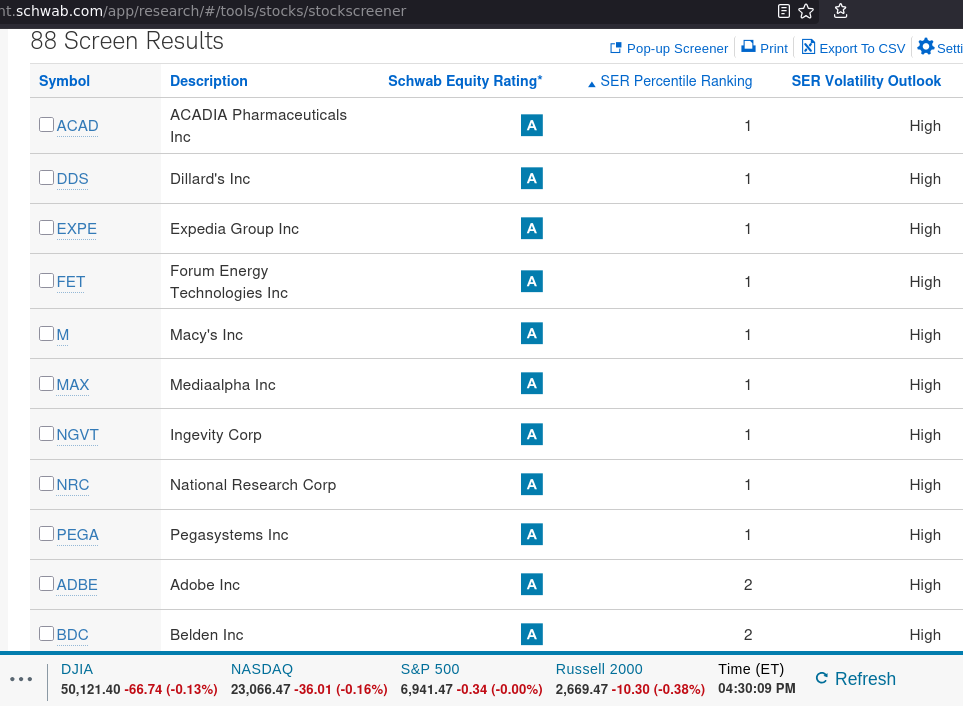Click the A rating badge for PEGA
Screen dimensions: 963x706
532,534
